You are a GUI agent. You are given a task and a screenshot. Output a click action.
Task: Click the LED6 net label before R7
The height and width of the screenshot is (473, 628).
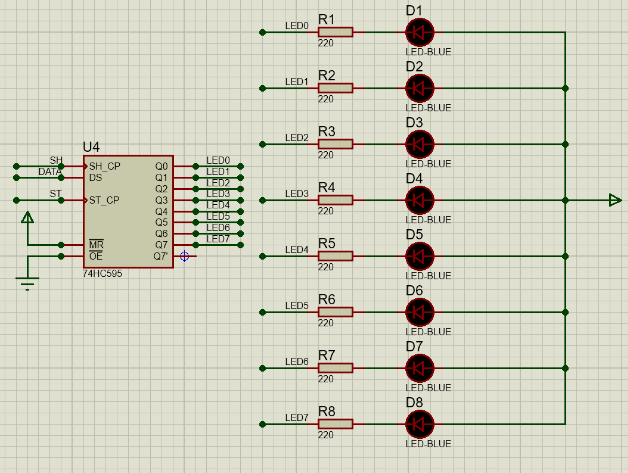point(297,362)
